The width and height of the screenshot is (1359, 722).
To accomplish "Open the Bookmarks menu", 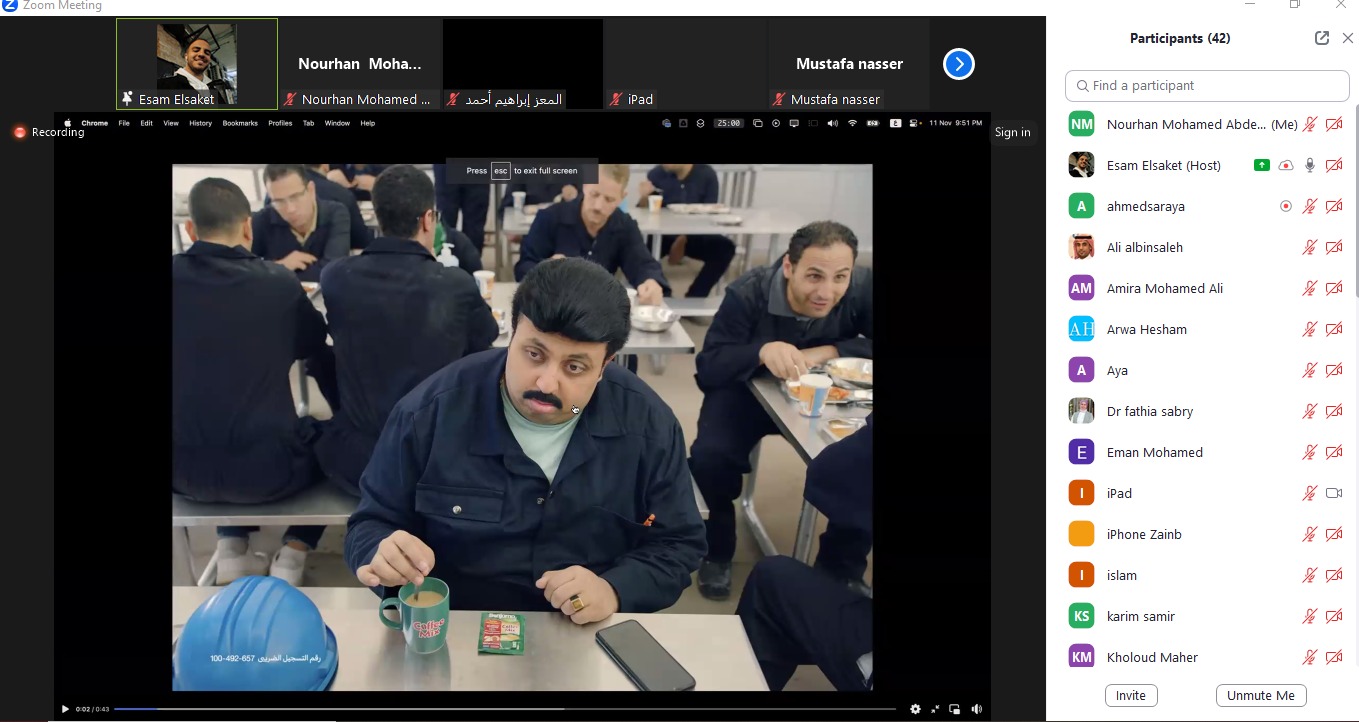I will [x=240, y=123].
